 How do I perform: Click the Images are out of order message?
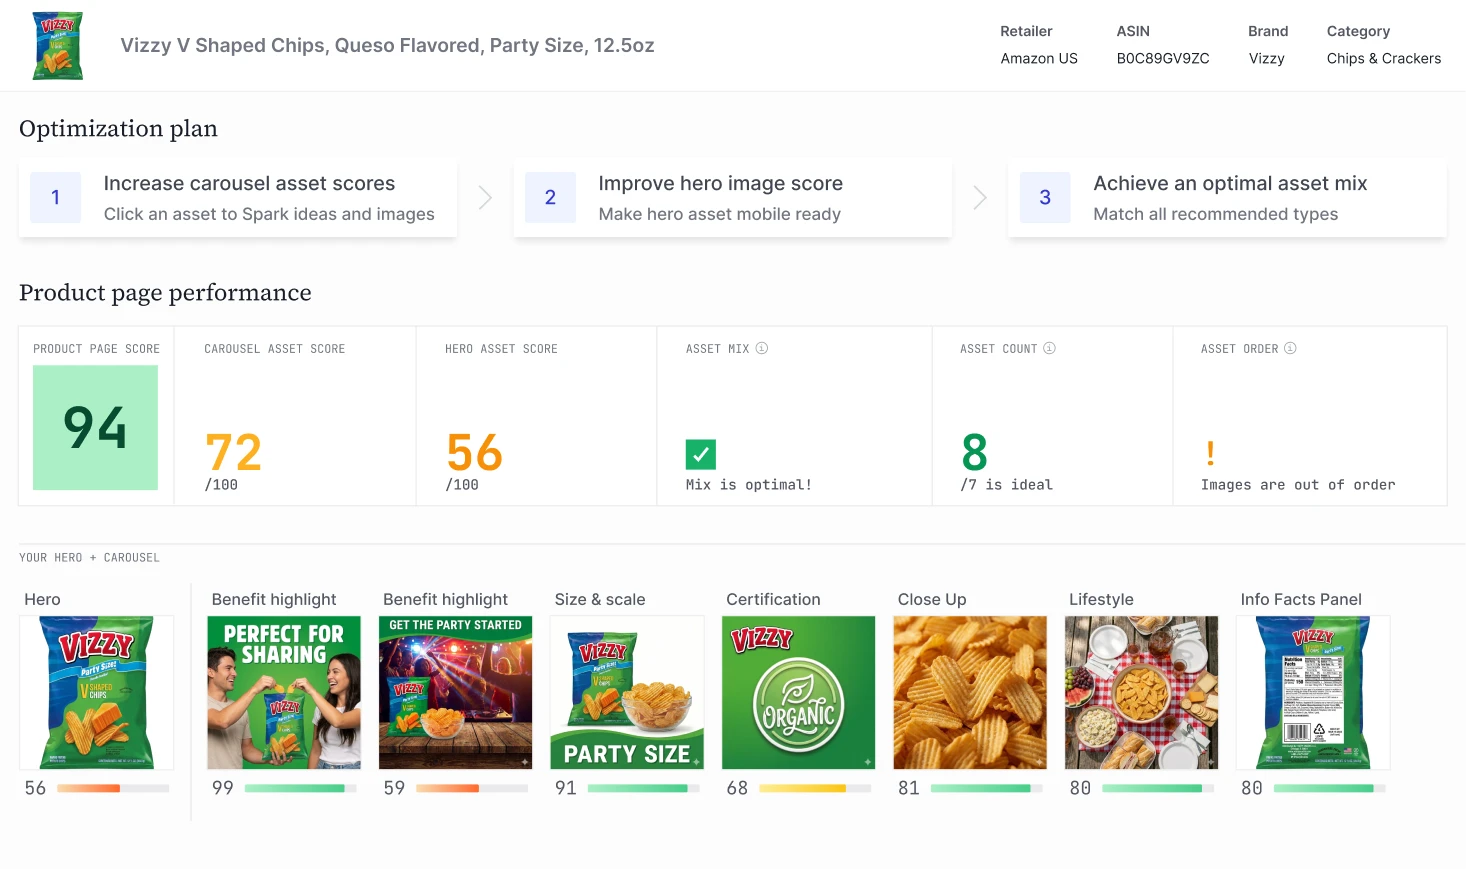[x=1298, y=485]
